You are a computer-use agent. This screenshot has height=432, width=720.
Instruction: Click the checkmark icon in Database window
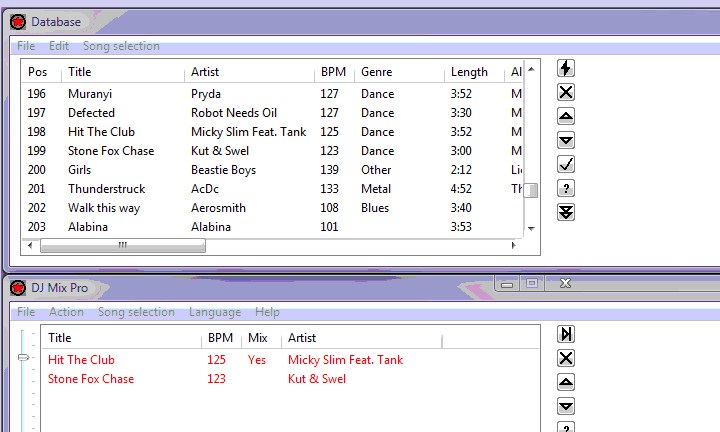coord(565,164)
